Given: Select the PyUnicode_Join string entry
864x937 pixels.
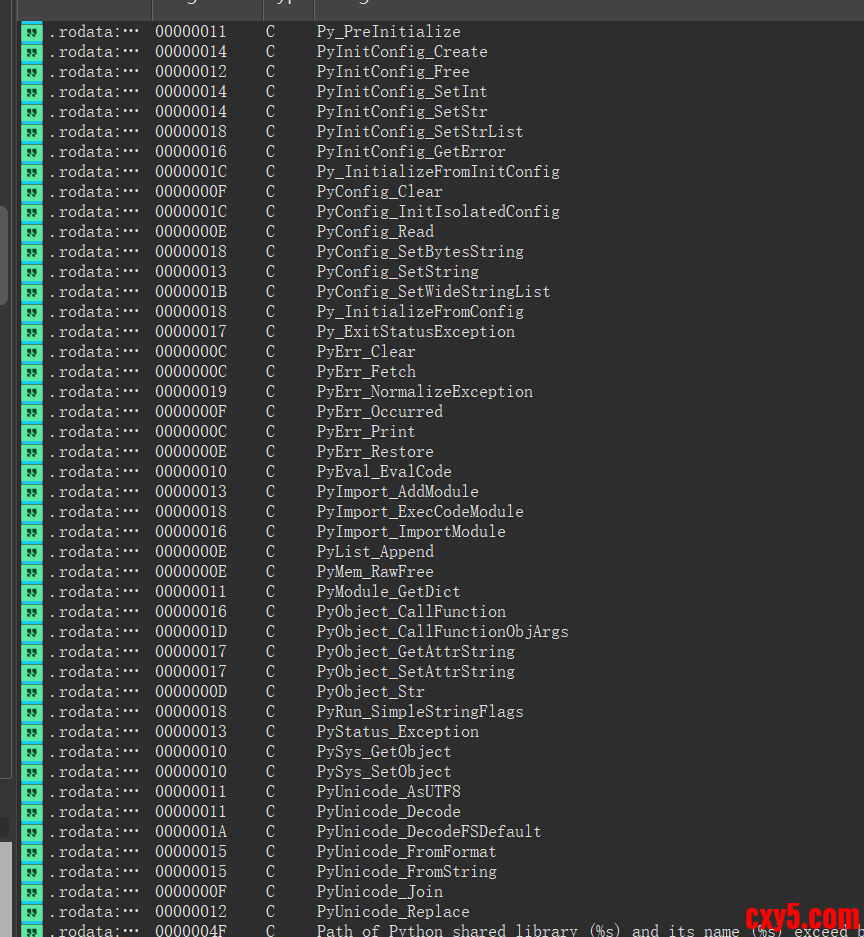Looking at the screenshot, I should point(379,892).
